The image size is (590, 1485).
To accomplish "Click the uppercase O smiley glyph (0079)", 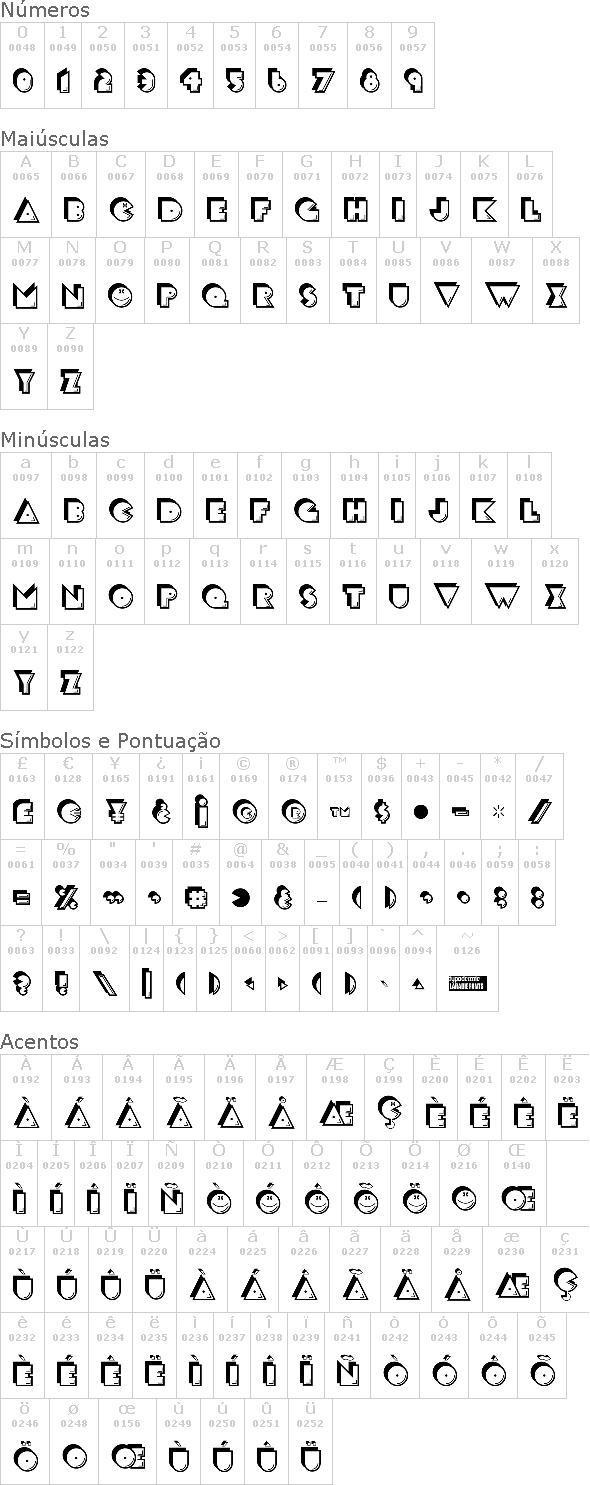I will pyautogui.click(x=120, y=295).
